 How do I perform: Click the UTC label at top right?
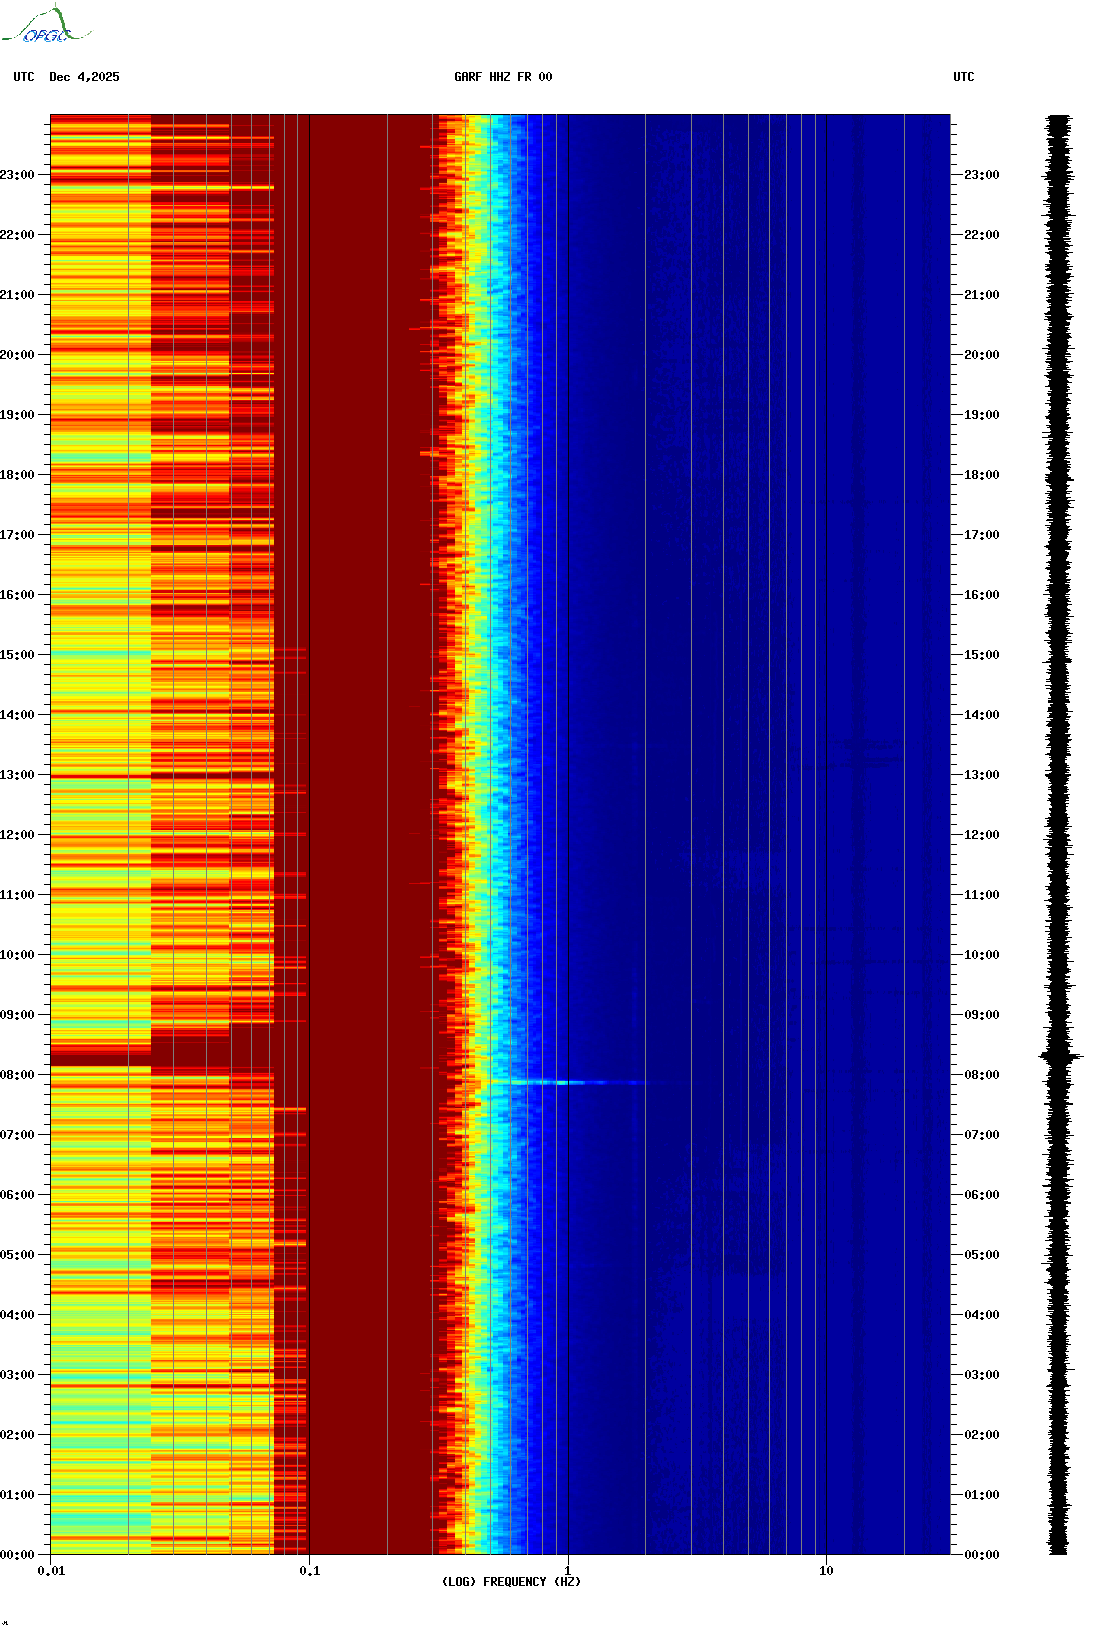tap(963, 77)
